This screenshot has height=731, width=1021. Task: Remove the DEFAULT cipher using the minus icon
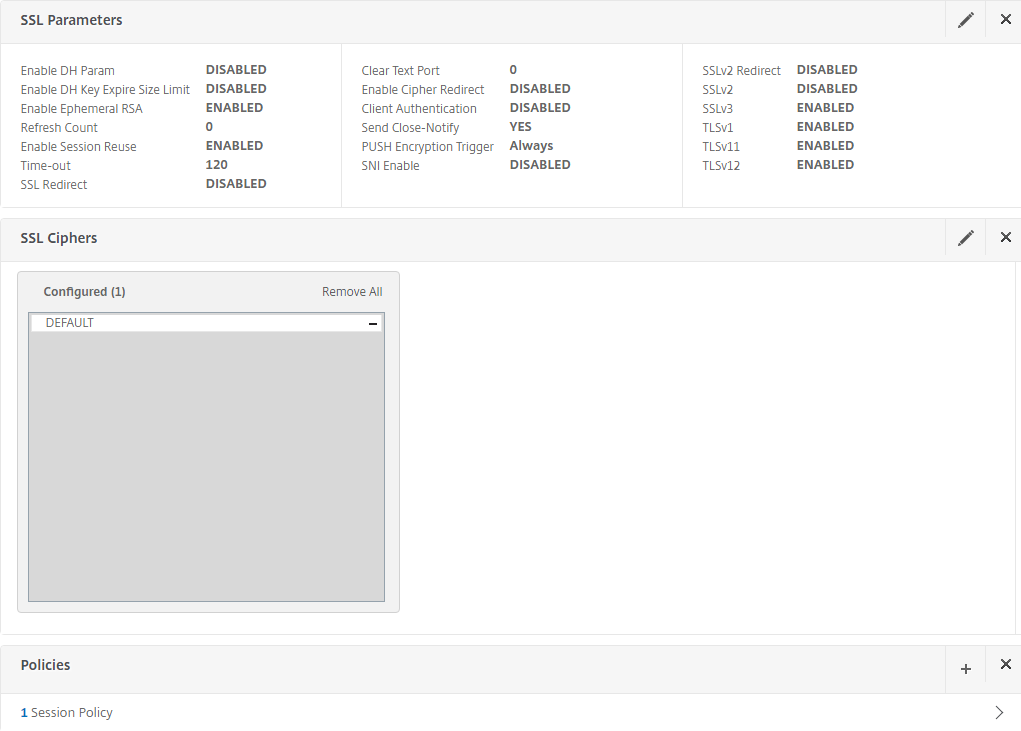(x=372, y=324)
